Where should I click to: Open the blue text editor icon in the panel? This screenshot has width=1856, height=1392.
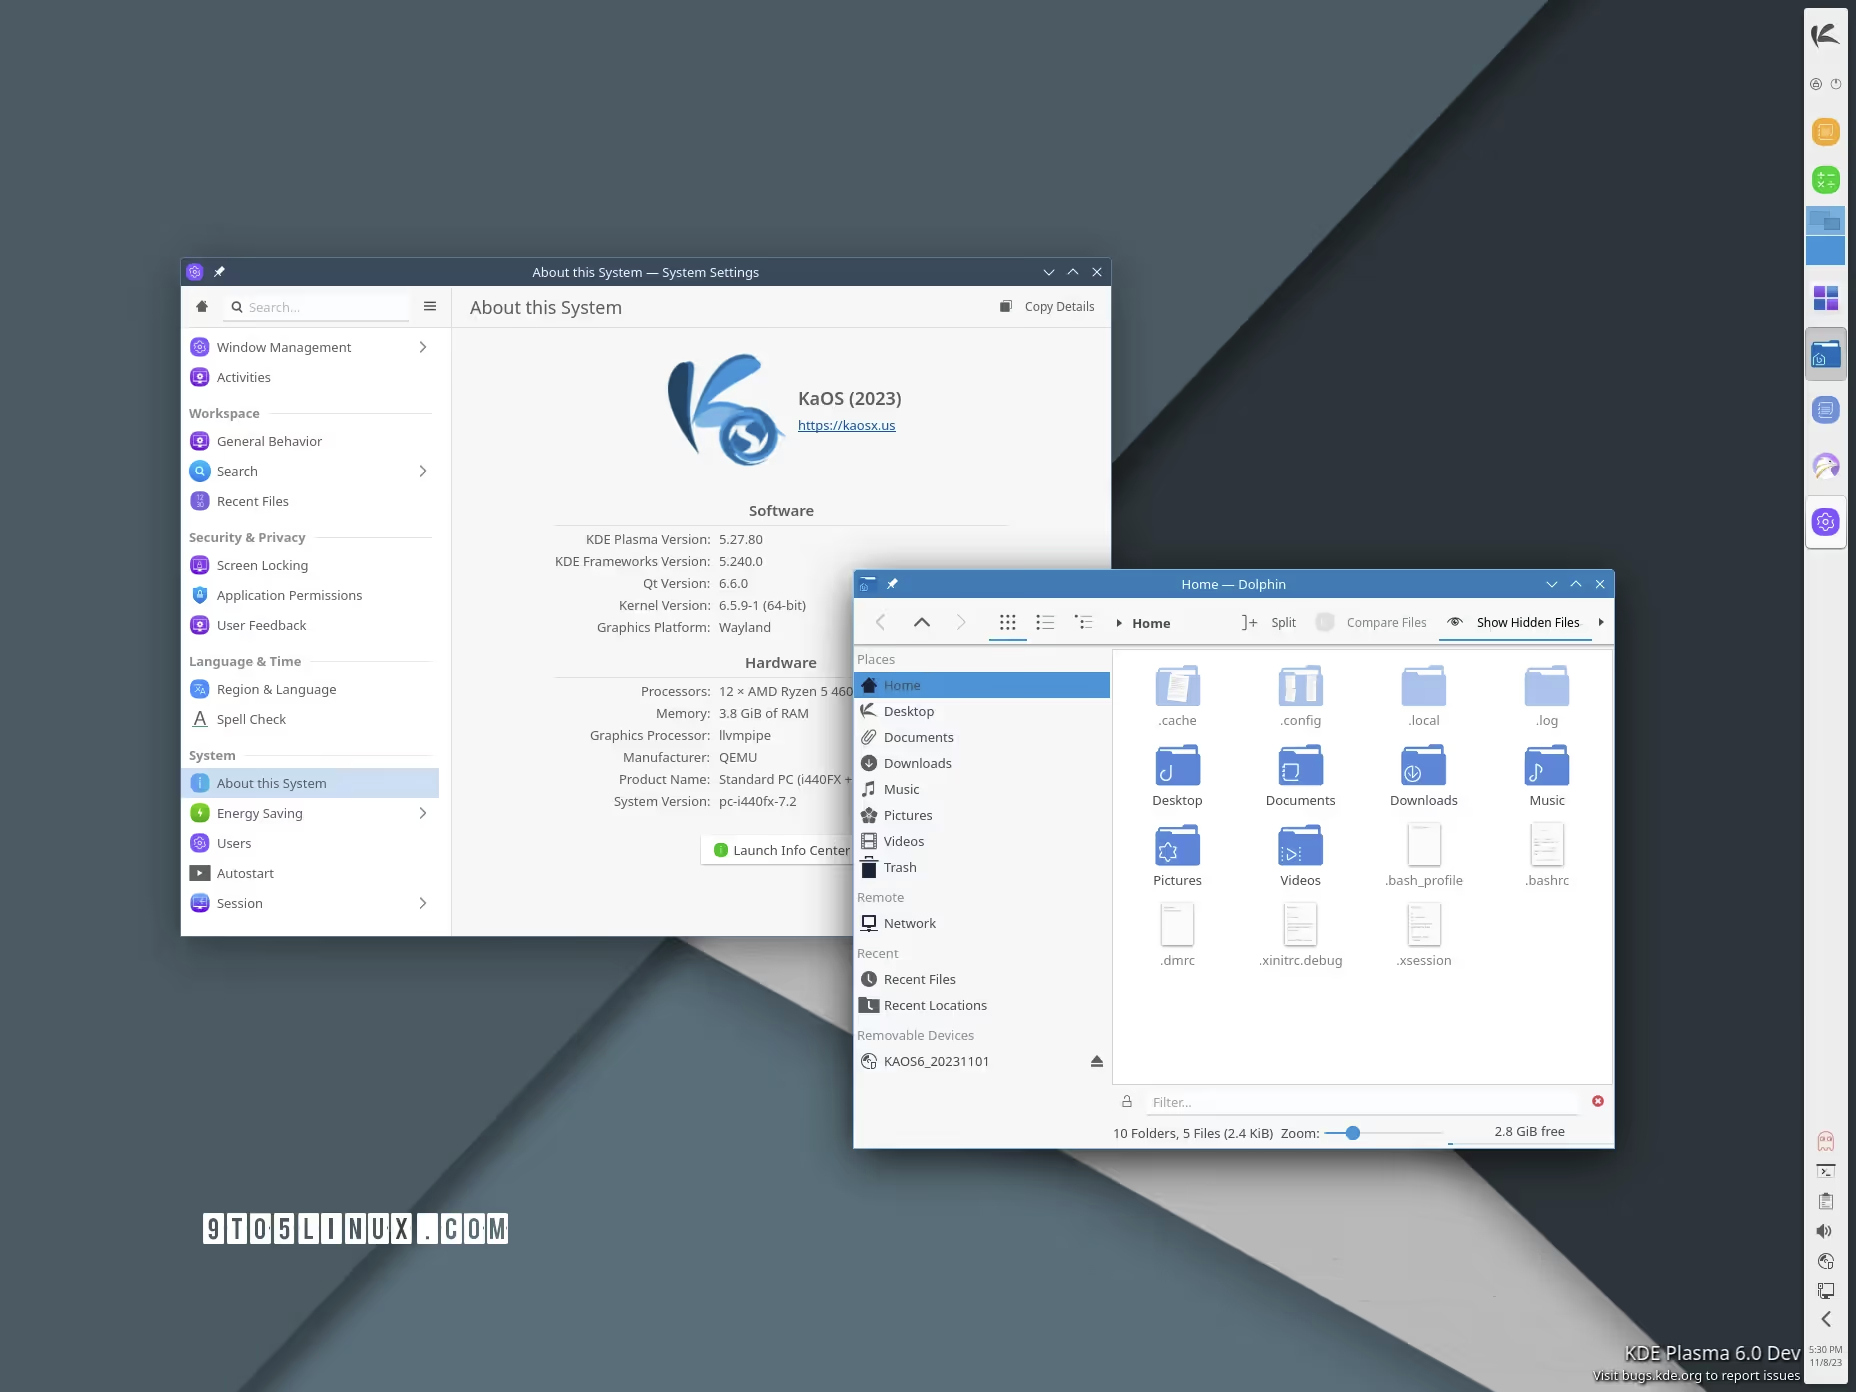pos(1825,409)
